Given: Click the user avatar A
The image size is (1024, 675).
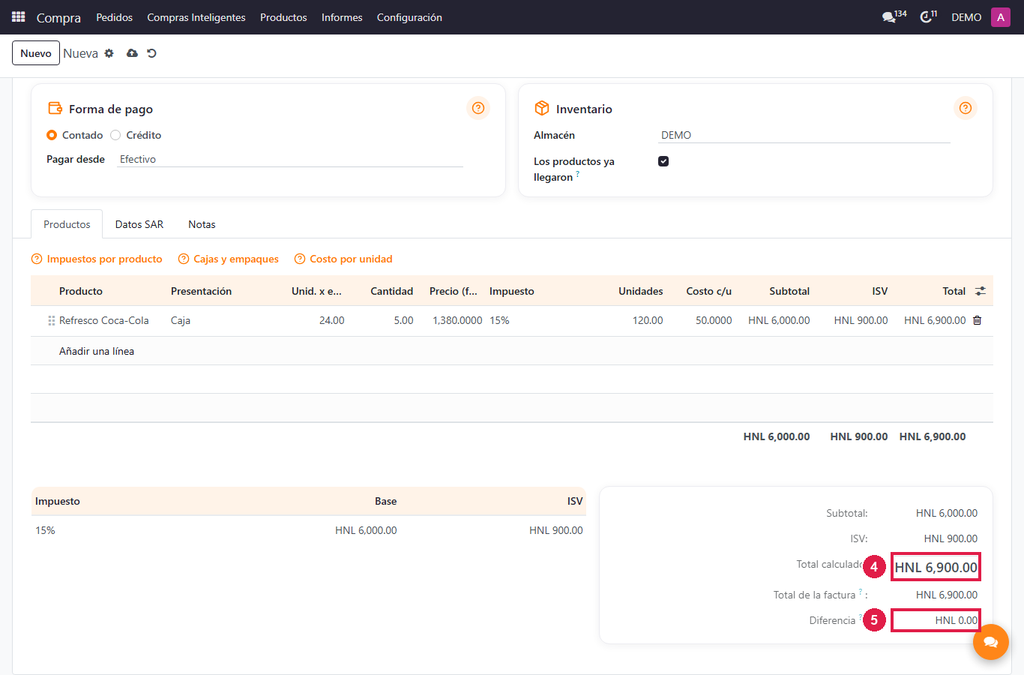Looking at the screenshot, I should [1000, 17].
